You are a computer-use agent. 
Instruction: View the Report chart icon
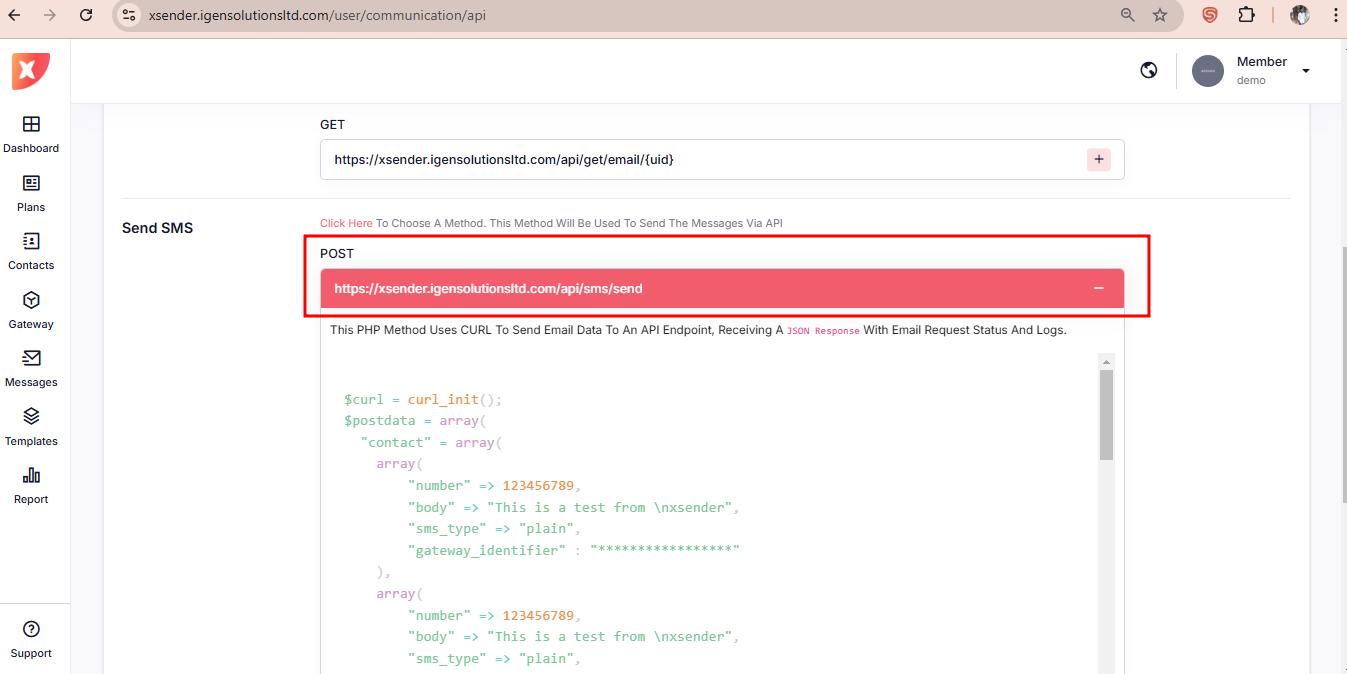click(31, 476)
